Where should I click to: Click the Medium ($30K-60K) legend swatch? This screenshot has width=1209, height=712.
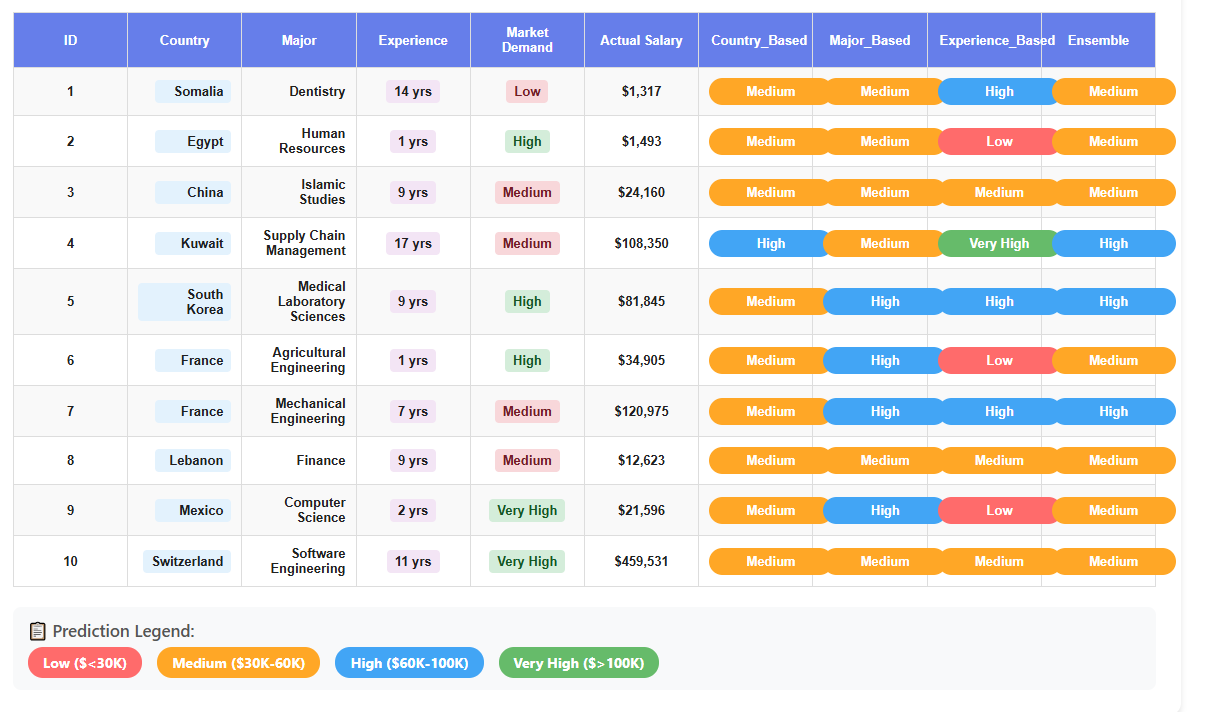click(x=238, y=663)
